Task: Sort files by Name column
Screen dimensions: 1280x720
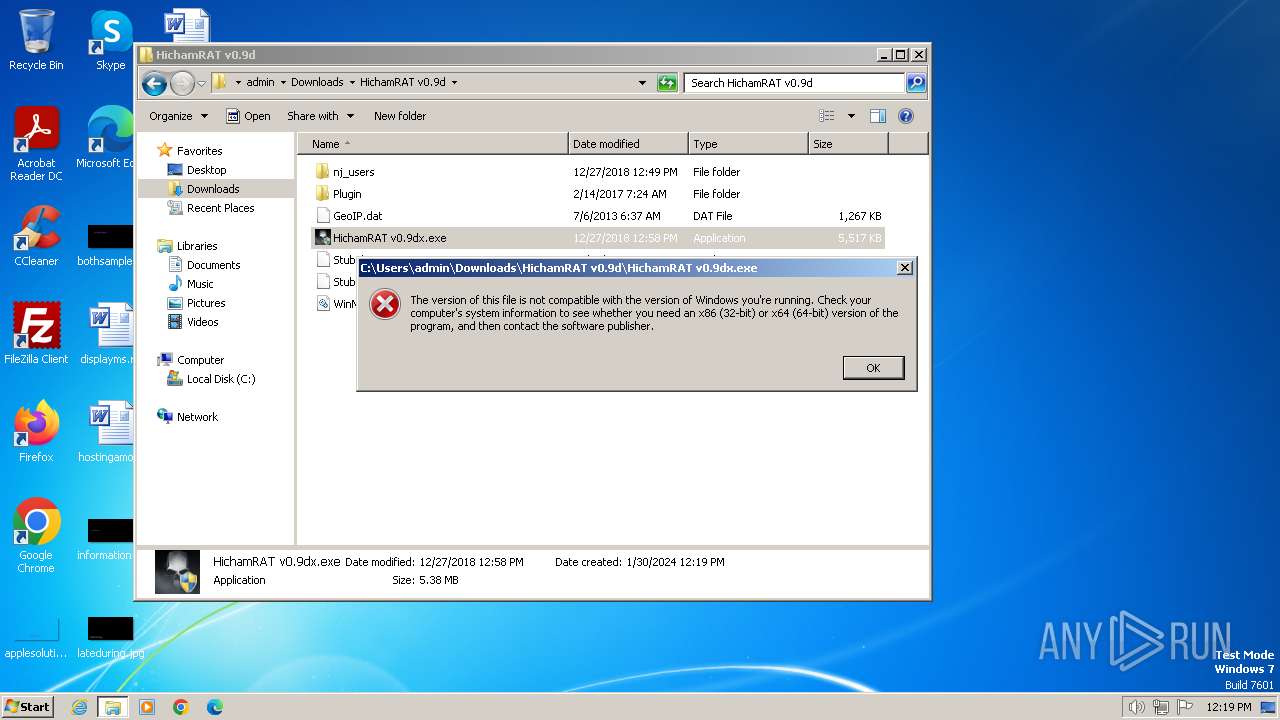Action: click(433, 144)
